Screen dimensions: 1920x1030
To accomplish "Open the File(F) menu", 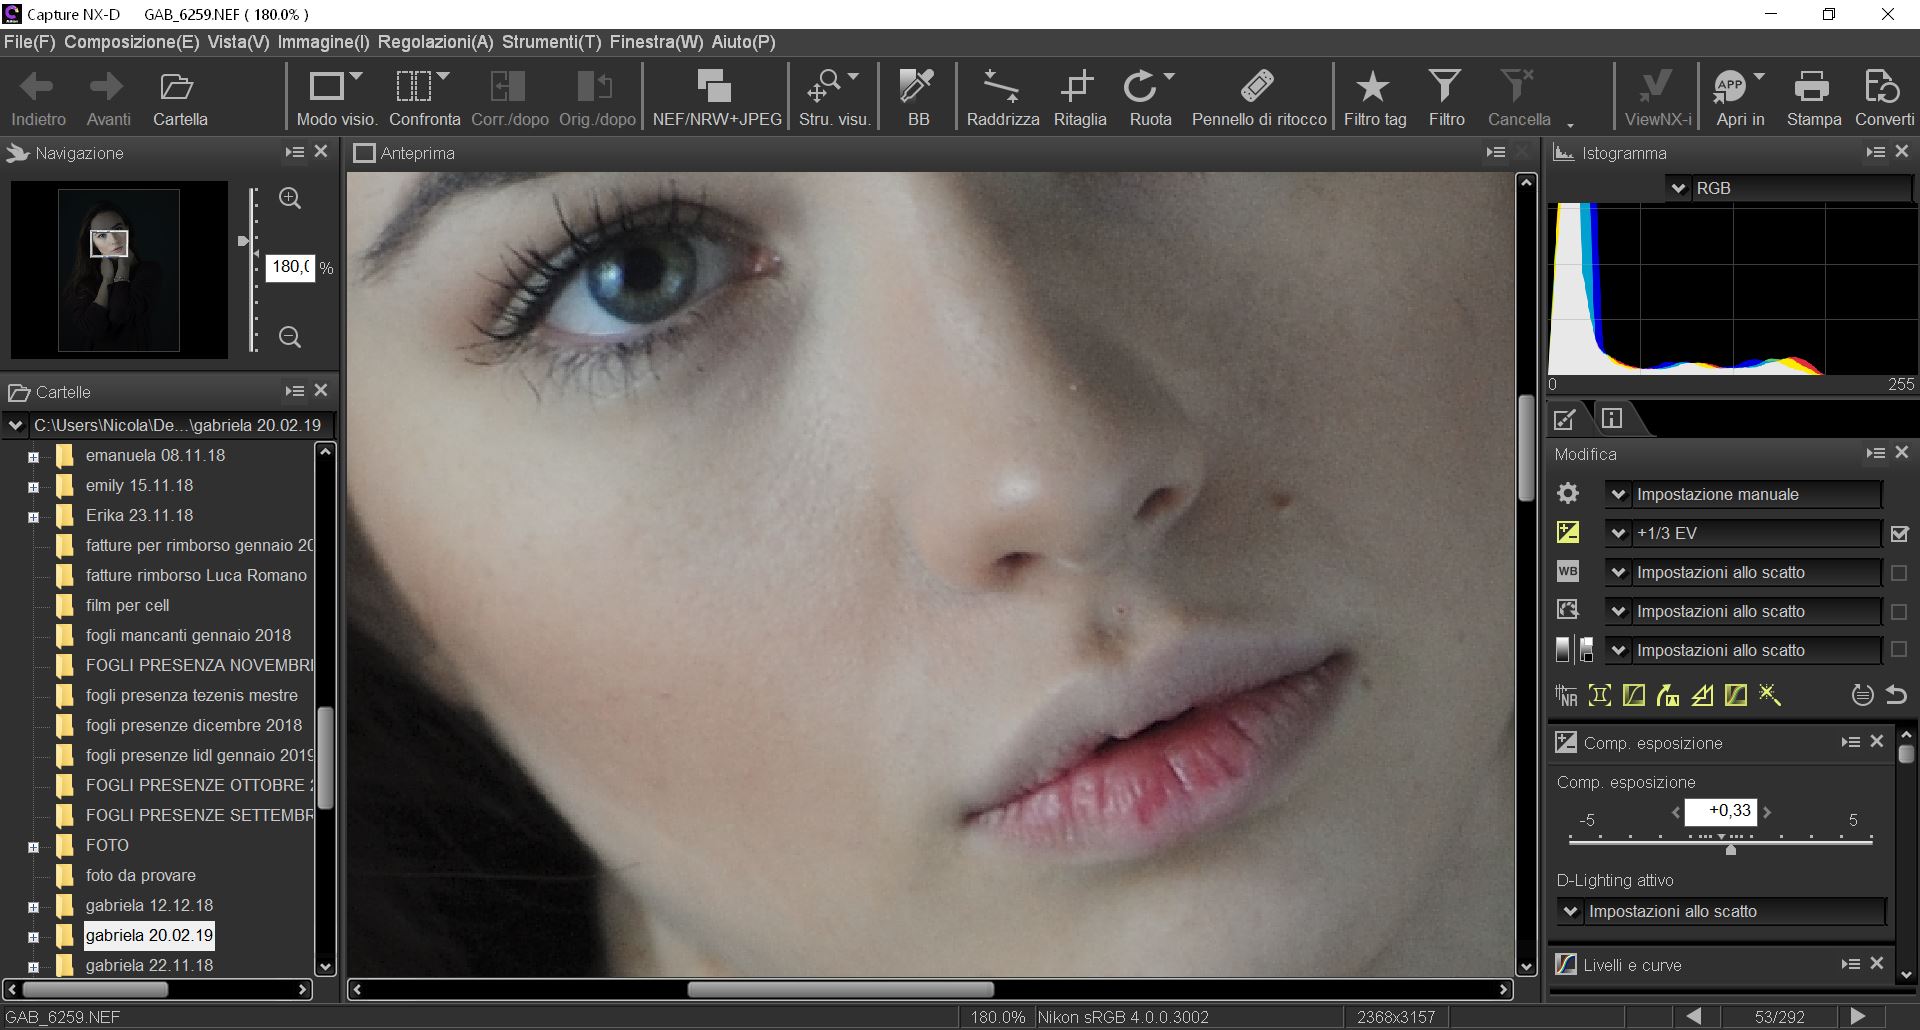I will pos(29,42).
